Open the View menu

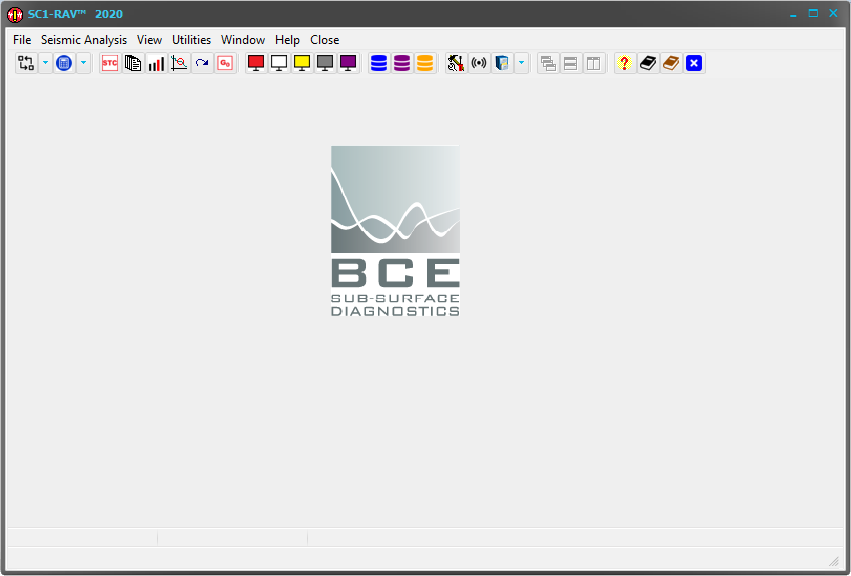click(149, 40)
